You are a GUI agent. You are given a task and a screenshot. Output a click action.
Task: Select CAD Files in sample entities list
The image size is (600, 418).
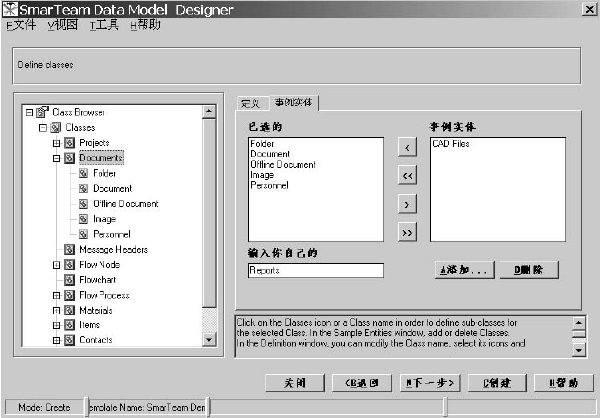(x=451, y=144)
